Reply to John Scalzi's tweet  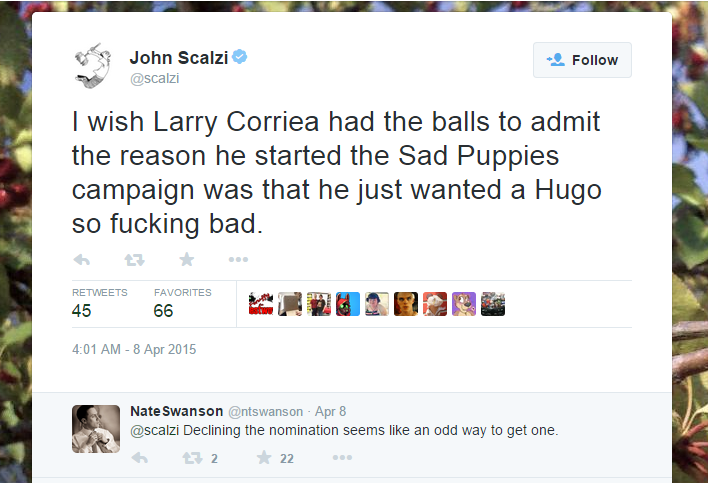tap(82, 260)
